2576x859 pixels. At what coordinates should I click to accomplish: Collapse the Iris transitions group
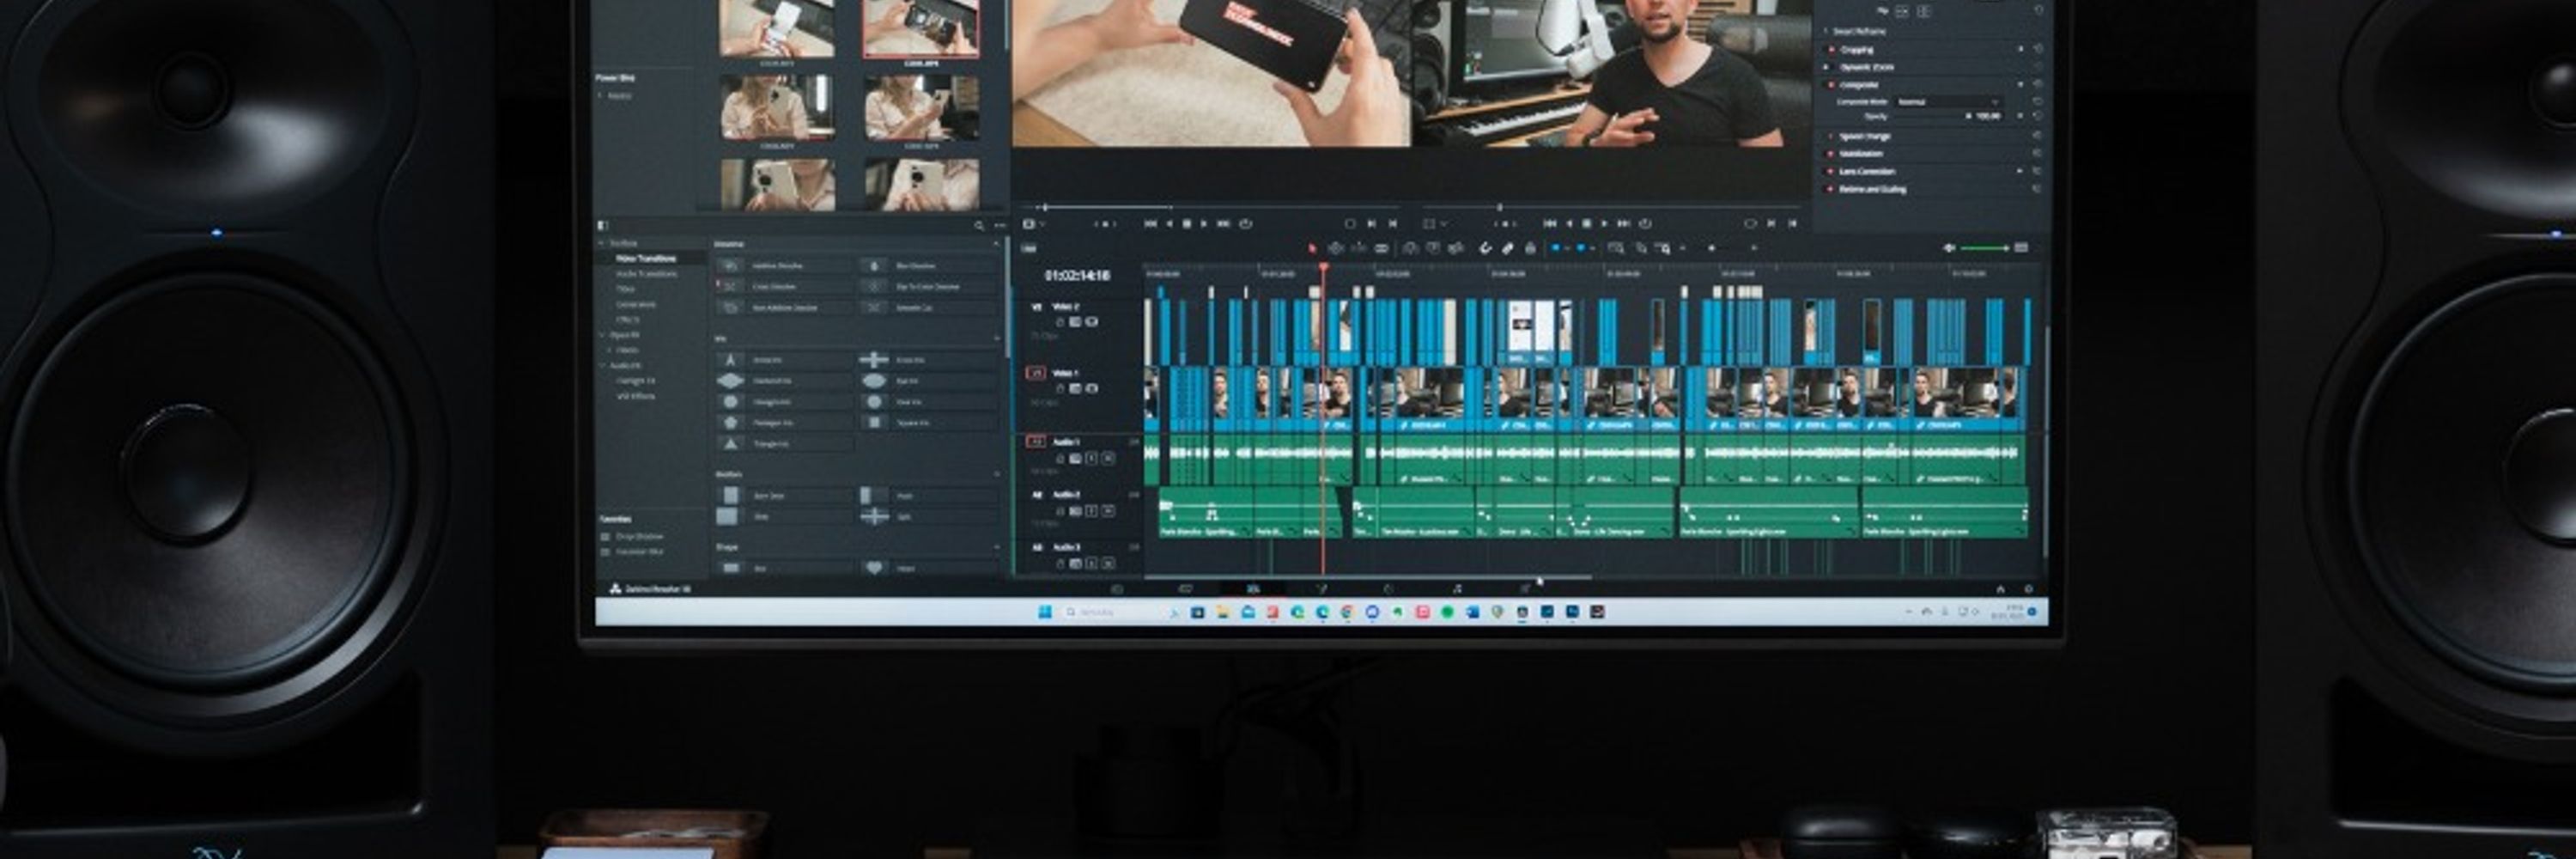click(996, 339)
